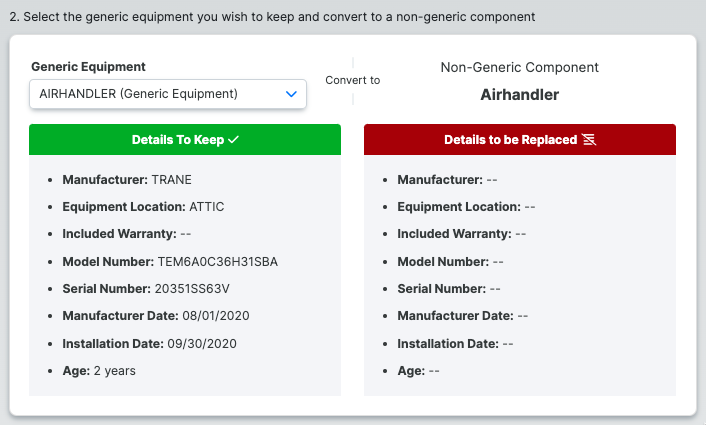Click the Model Number TEM6A0C36H31SBA entry
706x425 pixels.
(170, 262)
